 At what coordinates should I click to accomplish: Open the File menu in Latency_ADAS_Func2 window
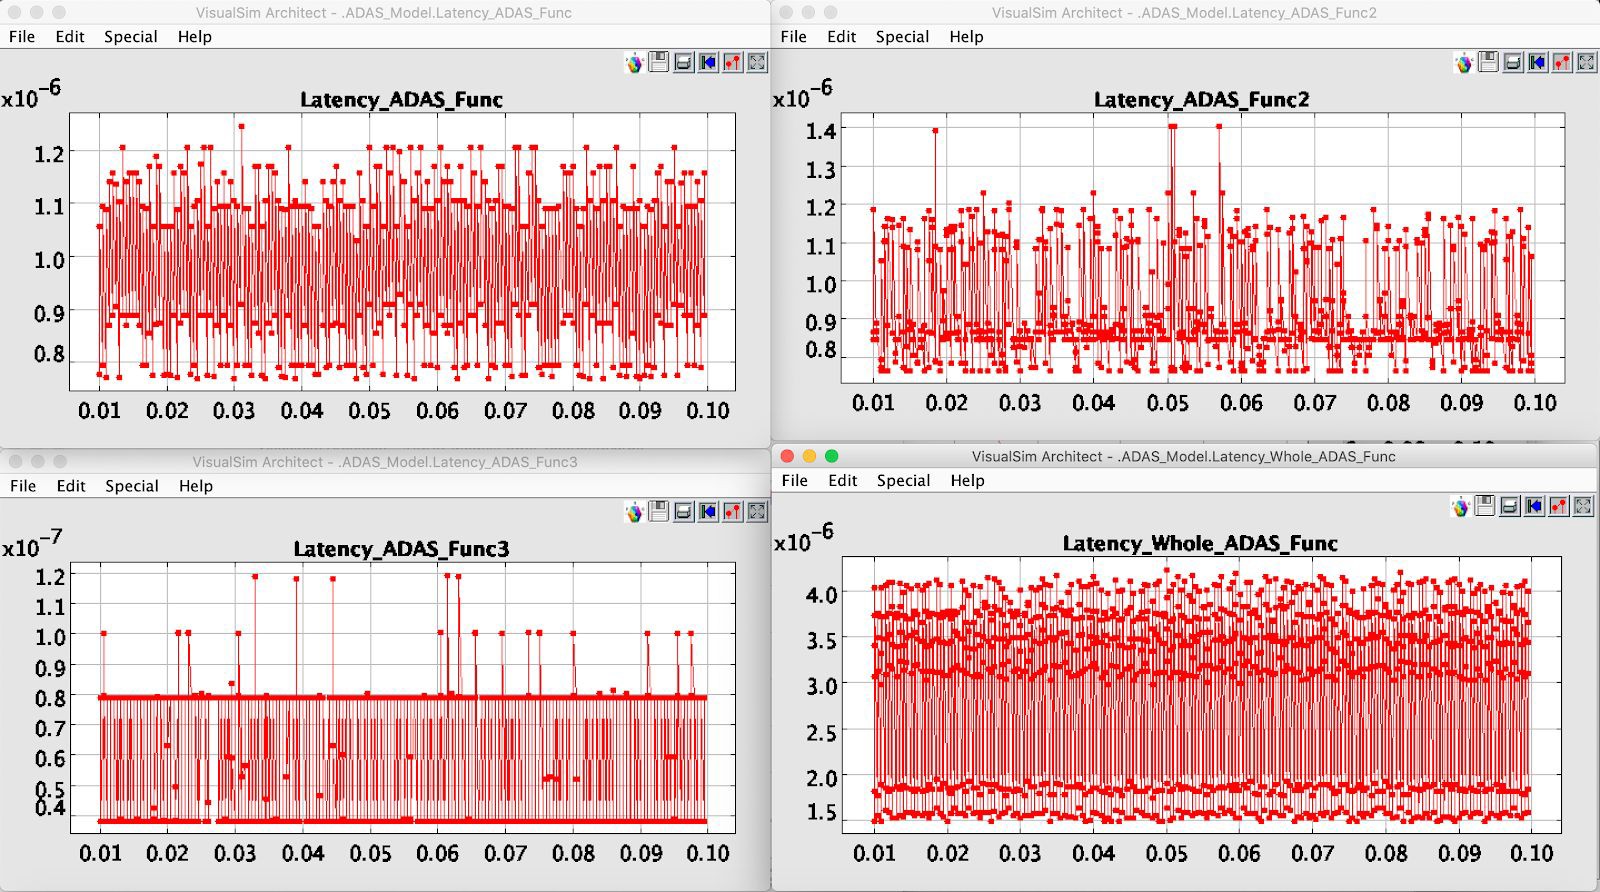[794, 36]
